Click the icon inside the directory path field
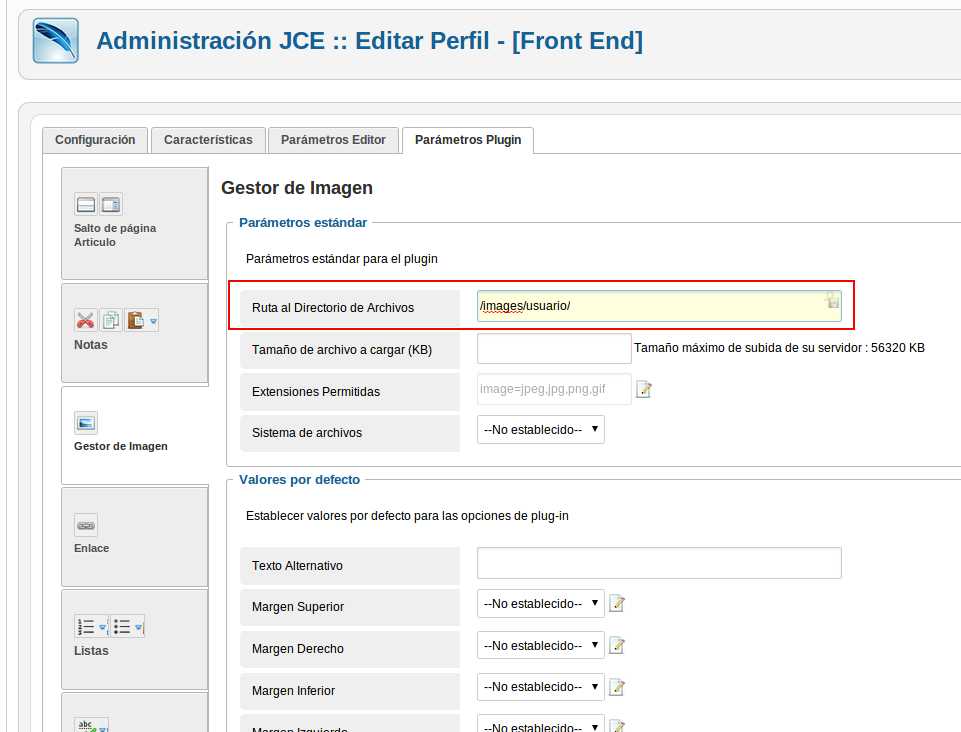The width and height of the screenshot is (961, 732). [x=832, y=300]
